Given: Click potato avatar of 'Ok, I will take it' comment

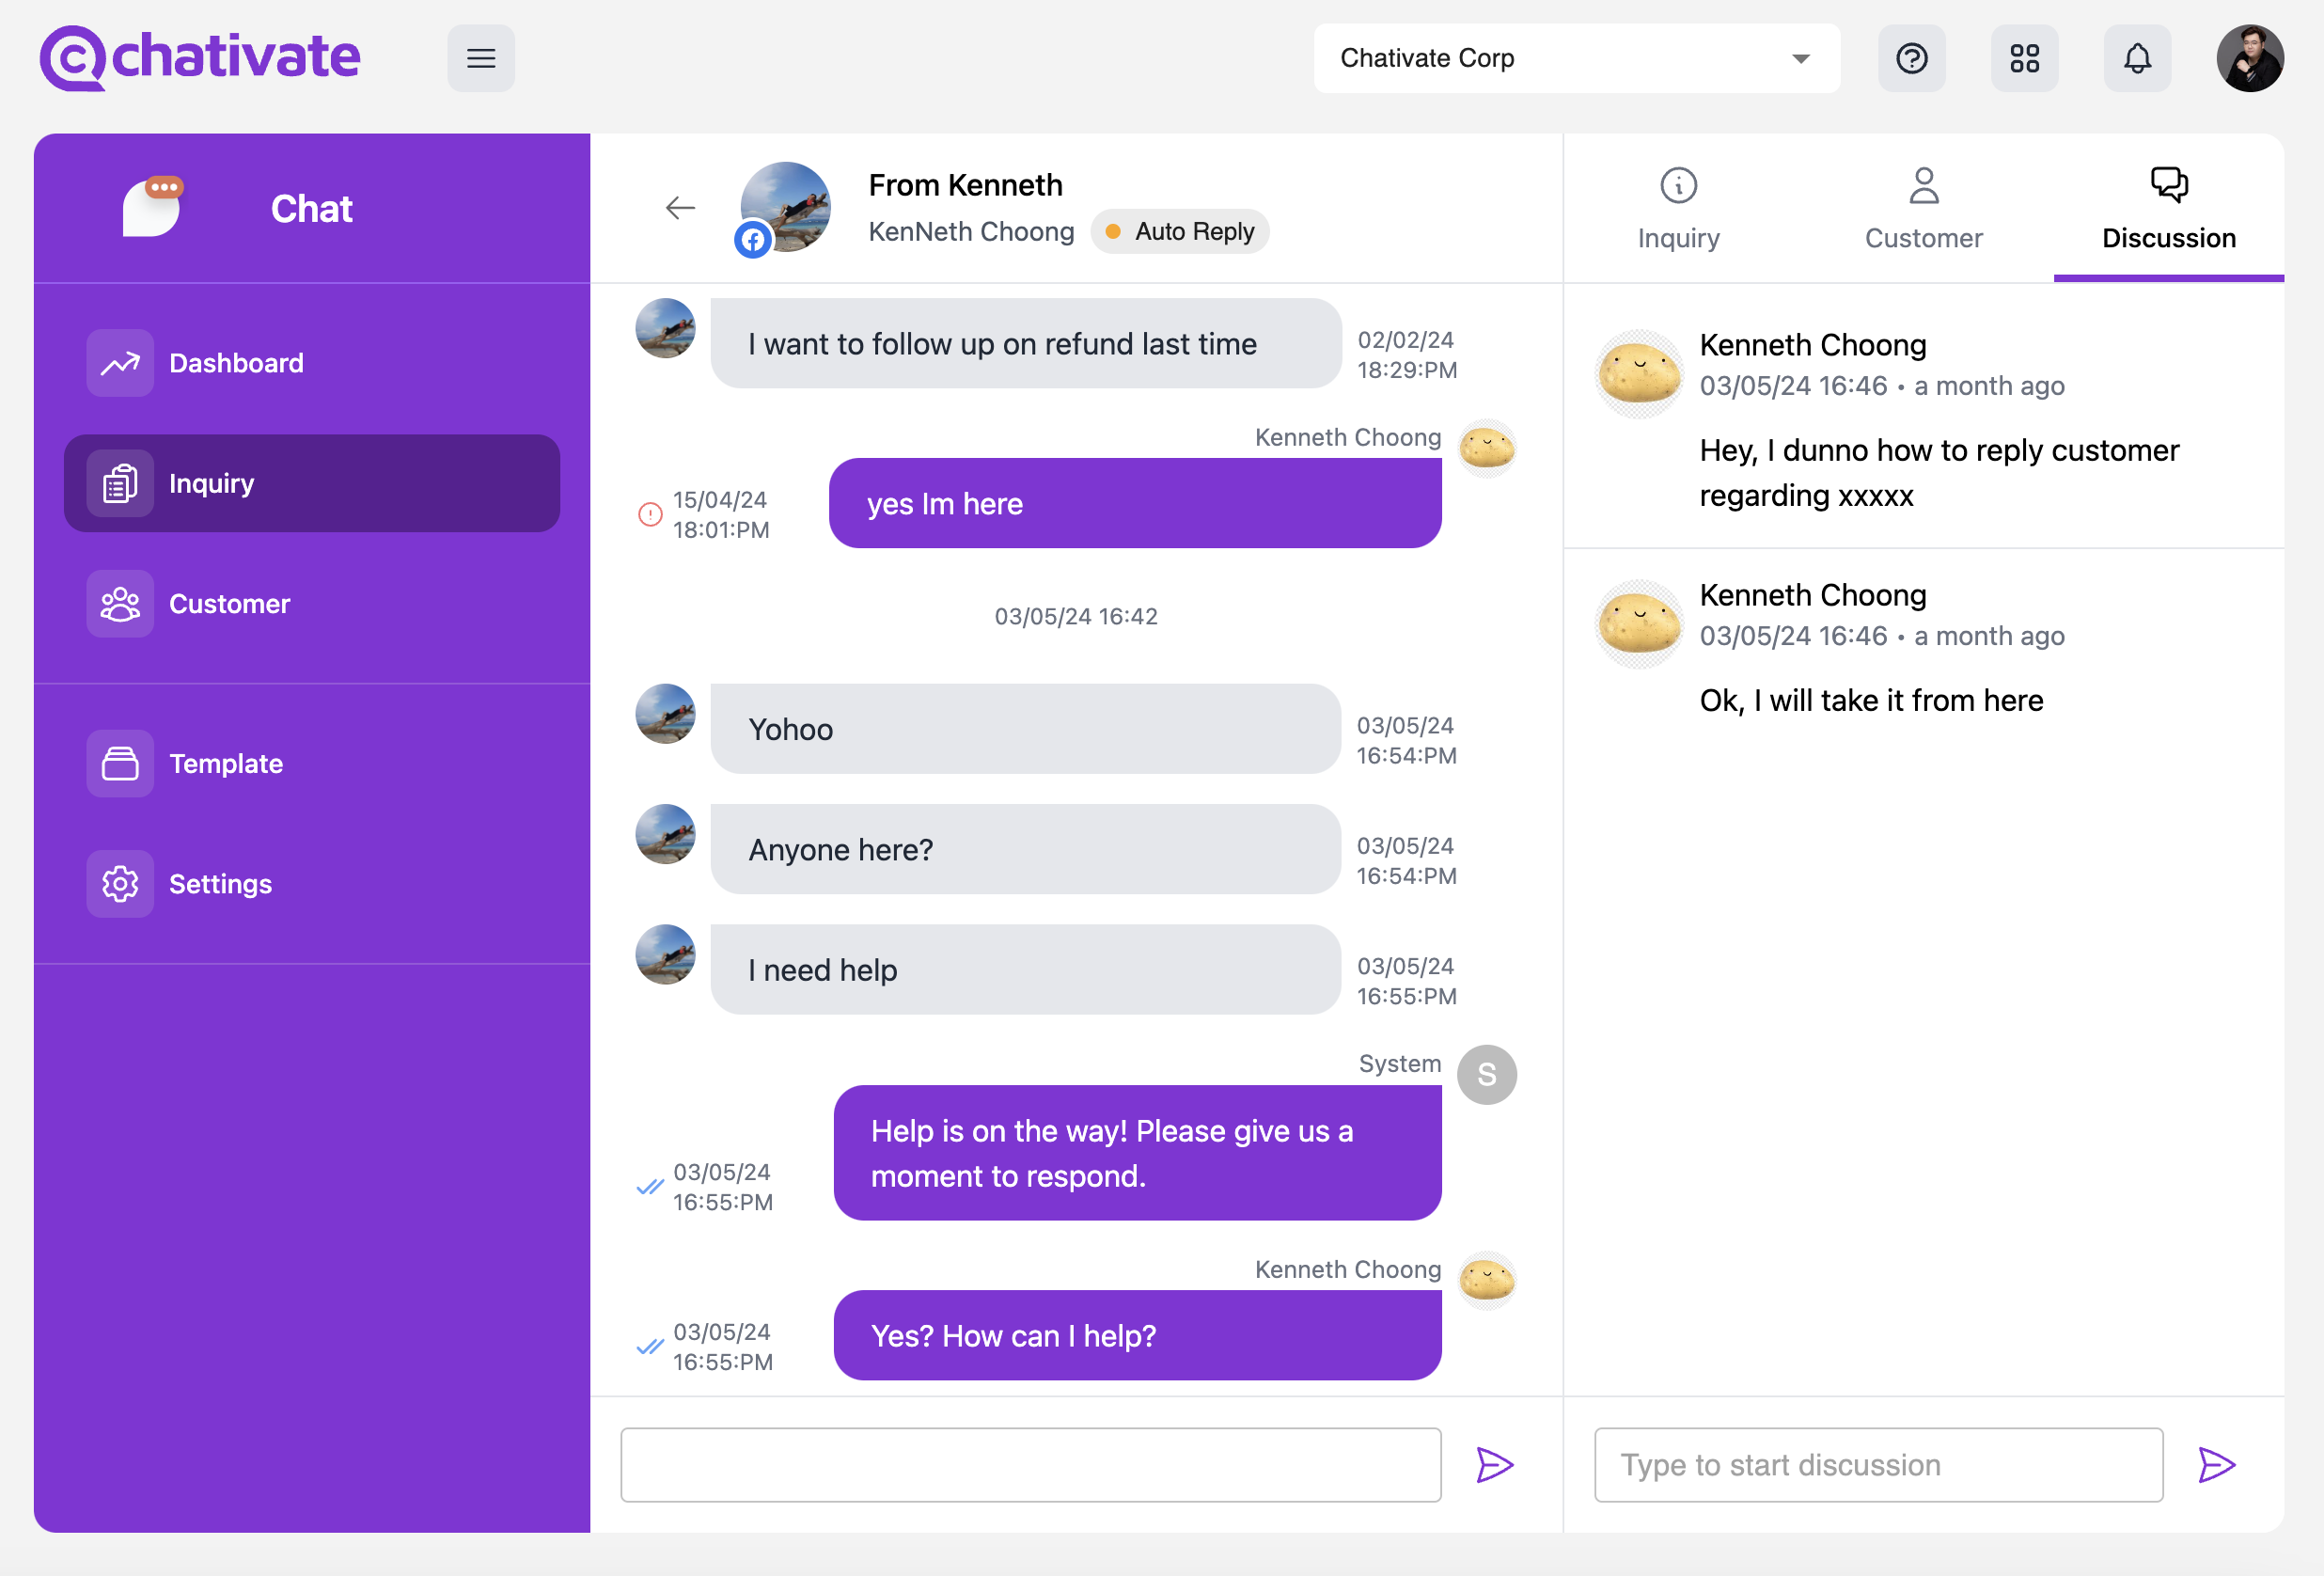Looking at the screenshot, I should [1639, 623].
